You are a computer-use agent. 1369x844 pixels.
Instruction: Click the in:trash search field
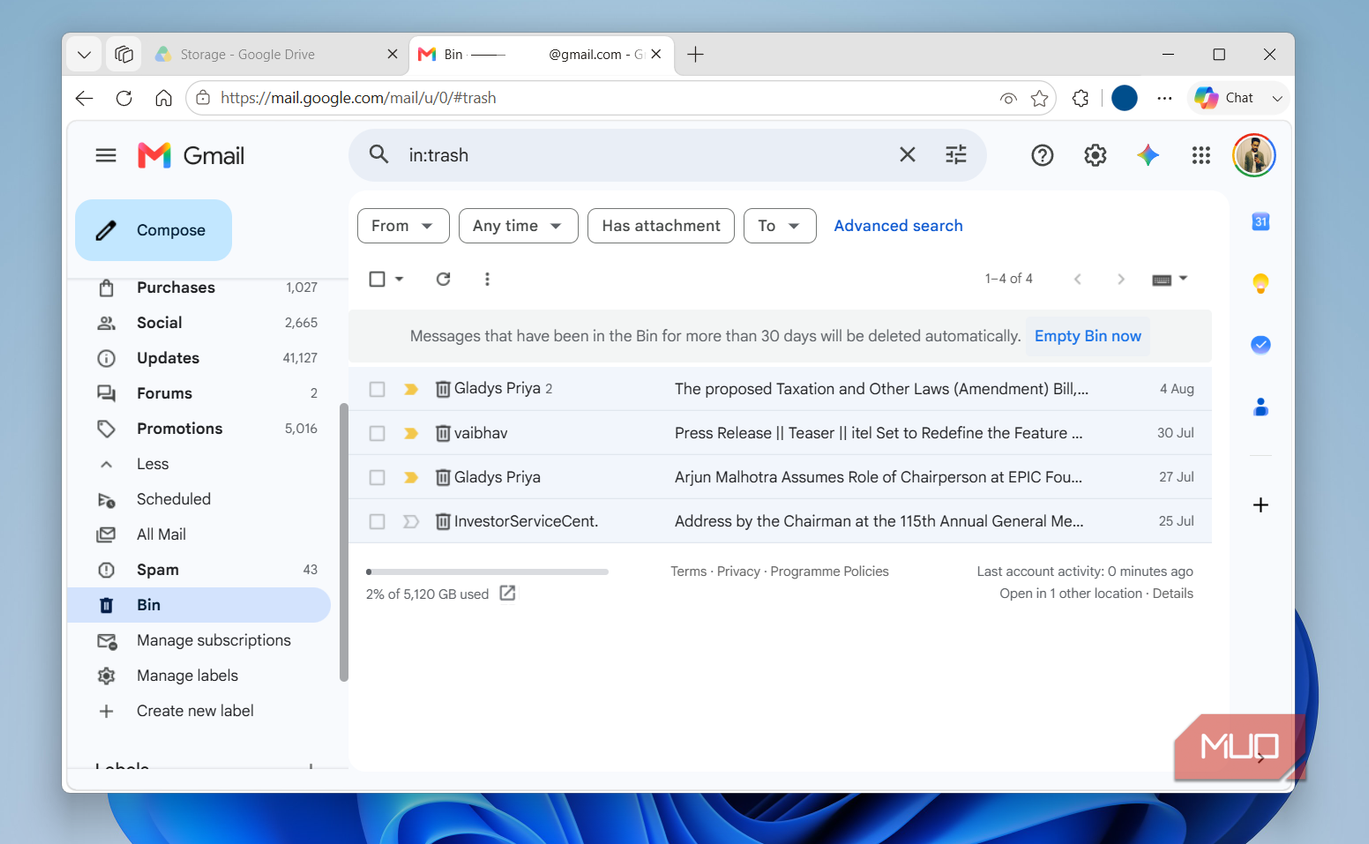640,155
